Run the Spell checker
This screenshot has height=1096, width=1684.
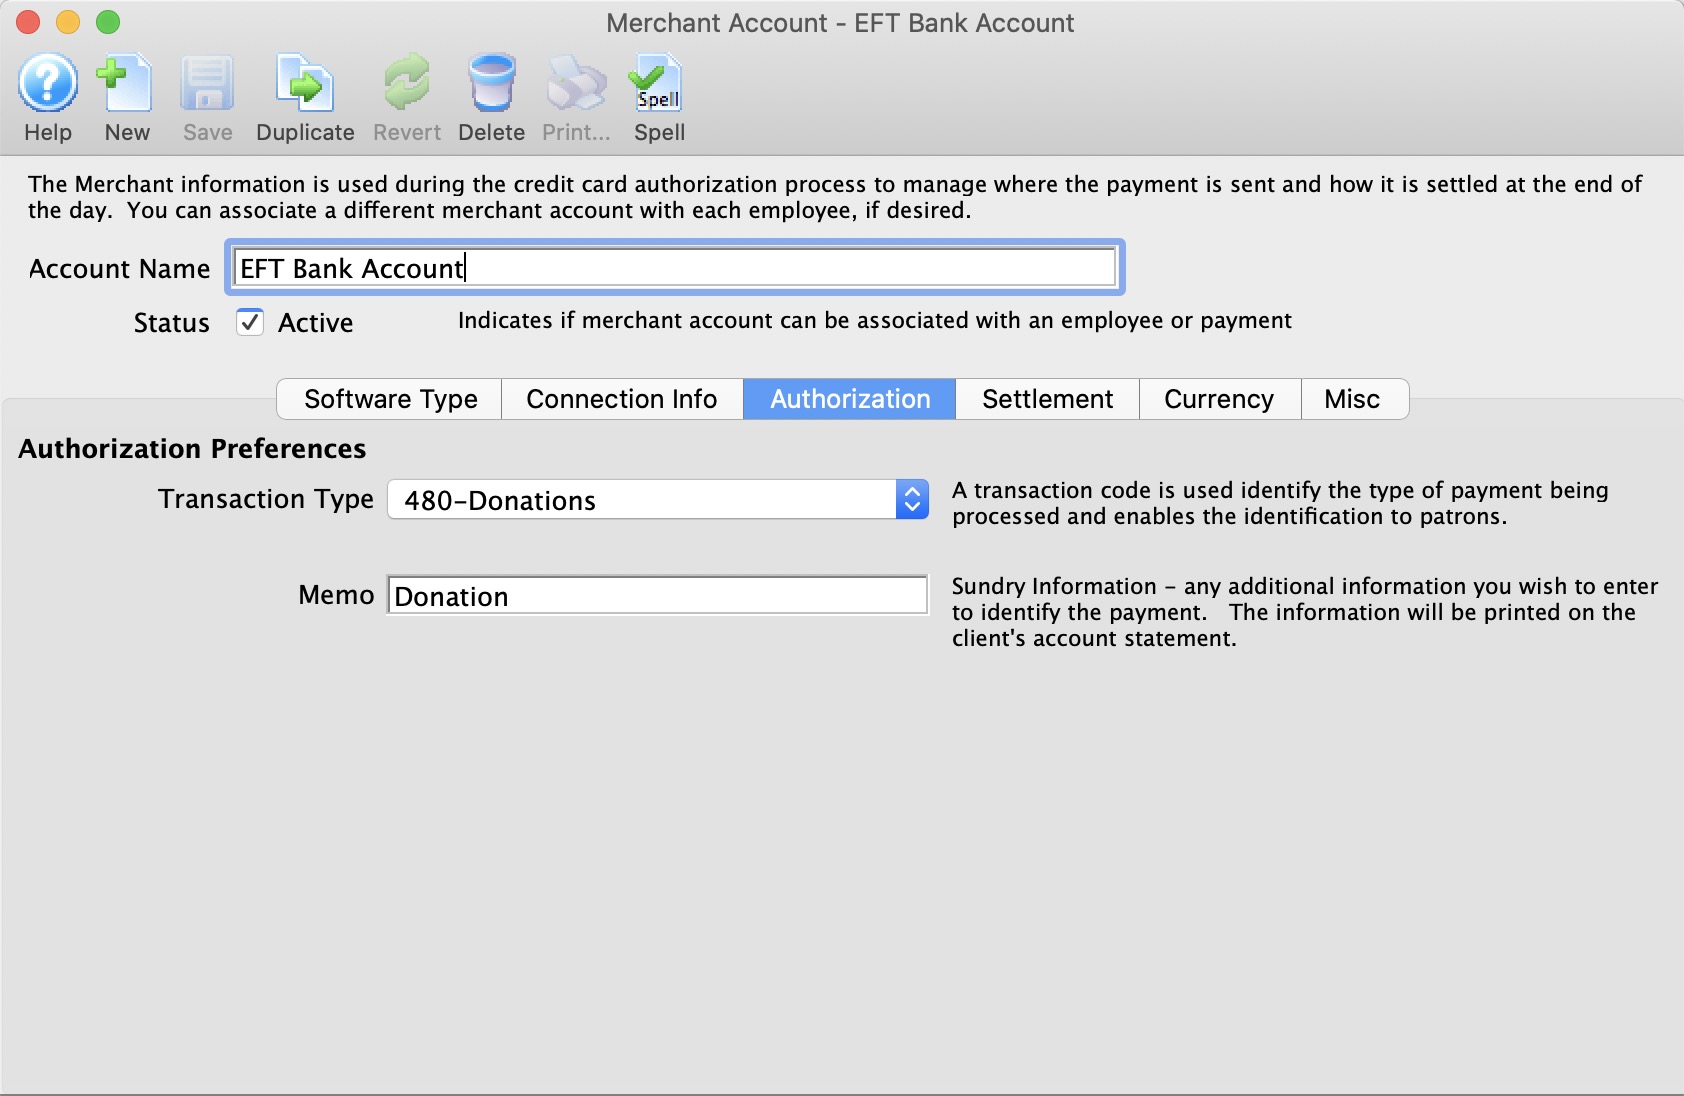(x=657, y=95)
